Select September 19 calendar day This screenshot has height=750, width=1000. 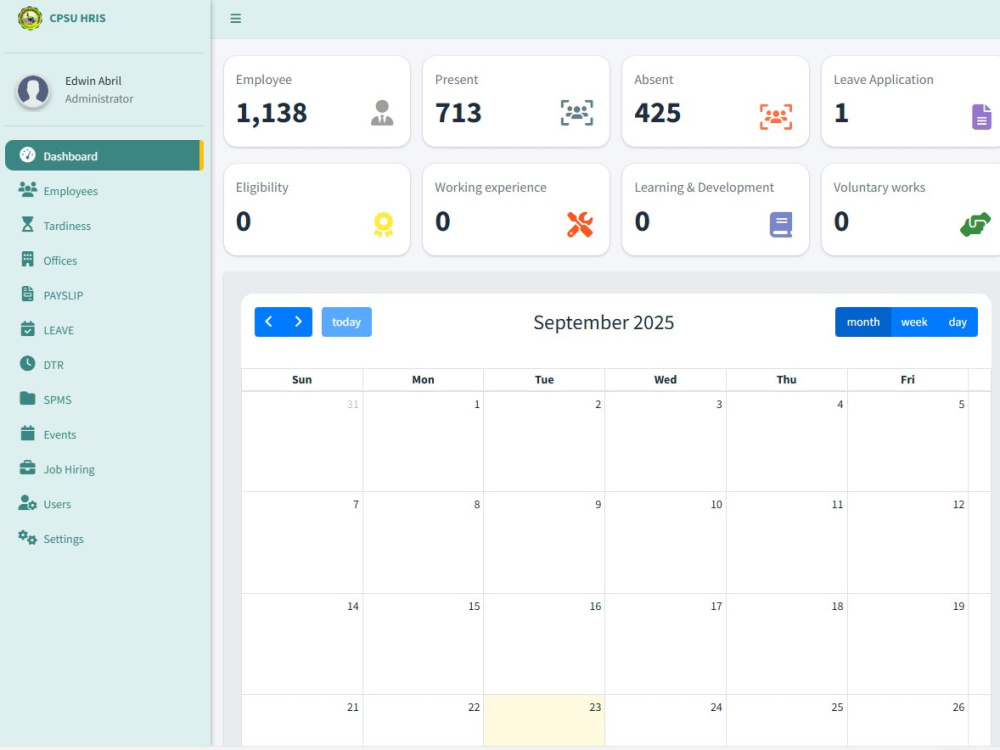pyautogui.click(x=908, y=644)
